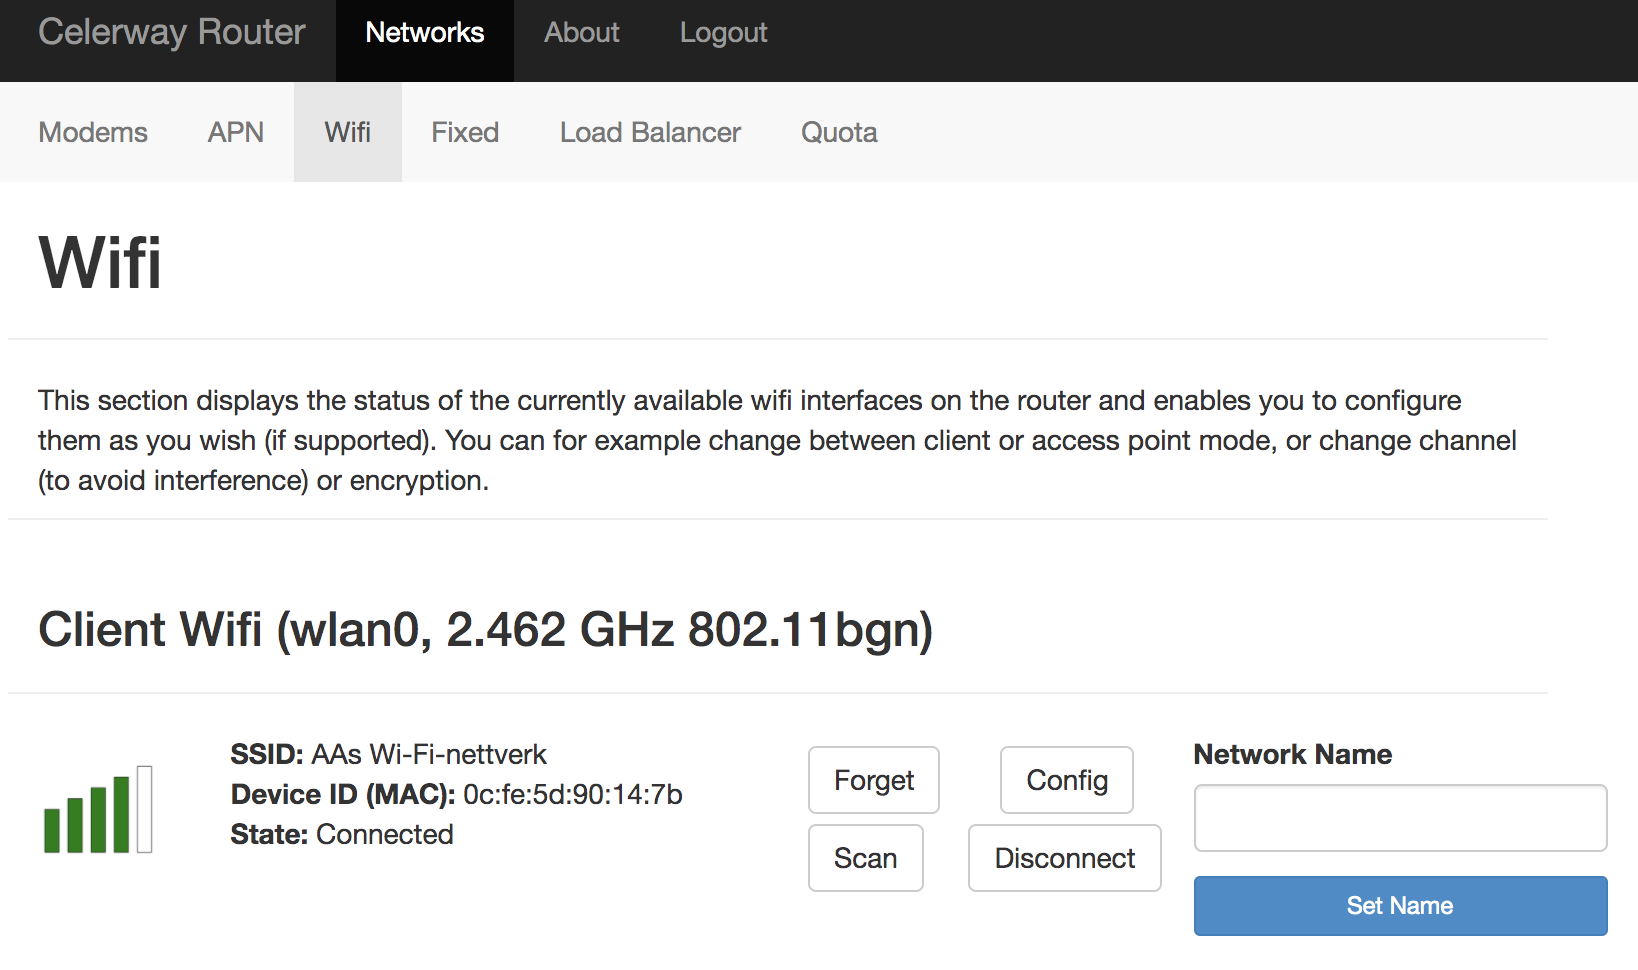Click the SSID label text
The image size is (1638, 970).
coord(266,754)
